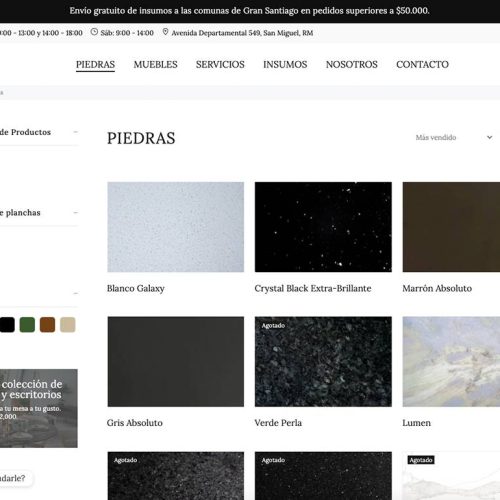
Task: Select the brown color swatch filter
Action: 47,325
